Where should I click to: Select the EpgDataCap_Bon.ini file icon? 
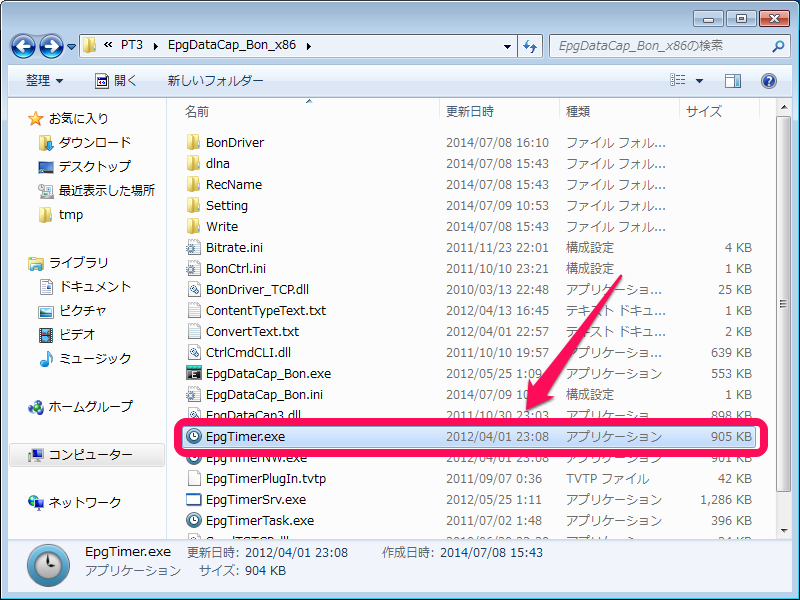coord(193,394)
